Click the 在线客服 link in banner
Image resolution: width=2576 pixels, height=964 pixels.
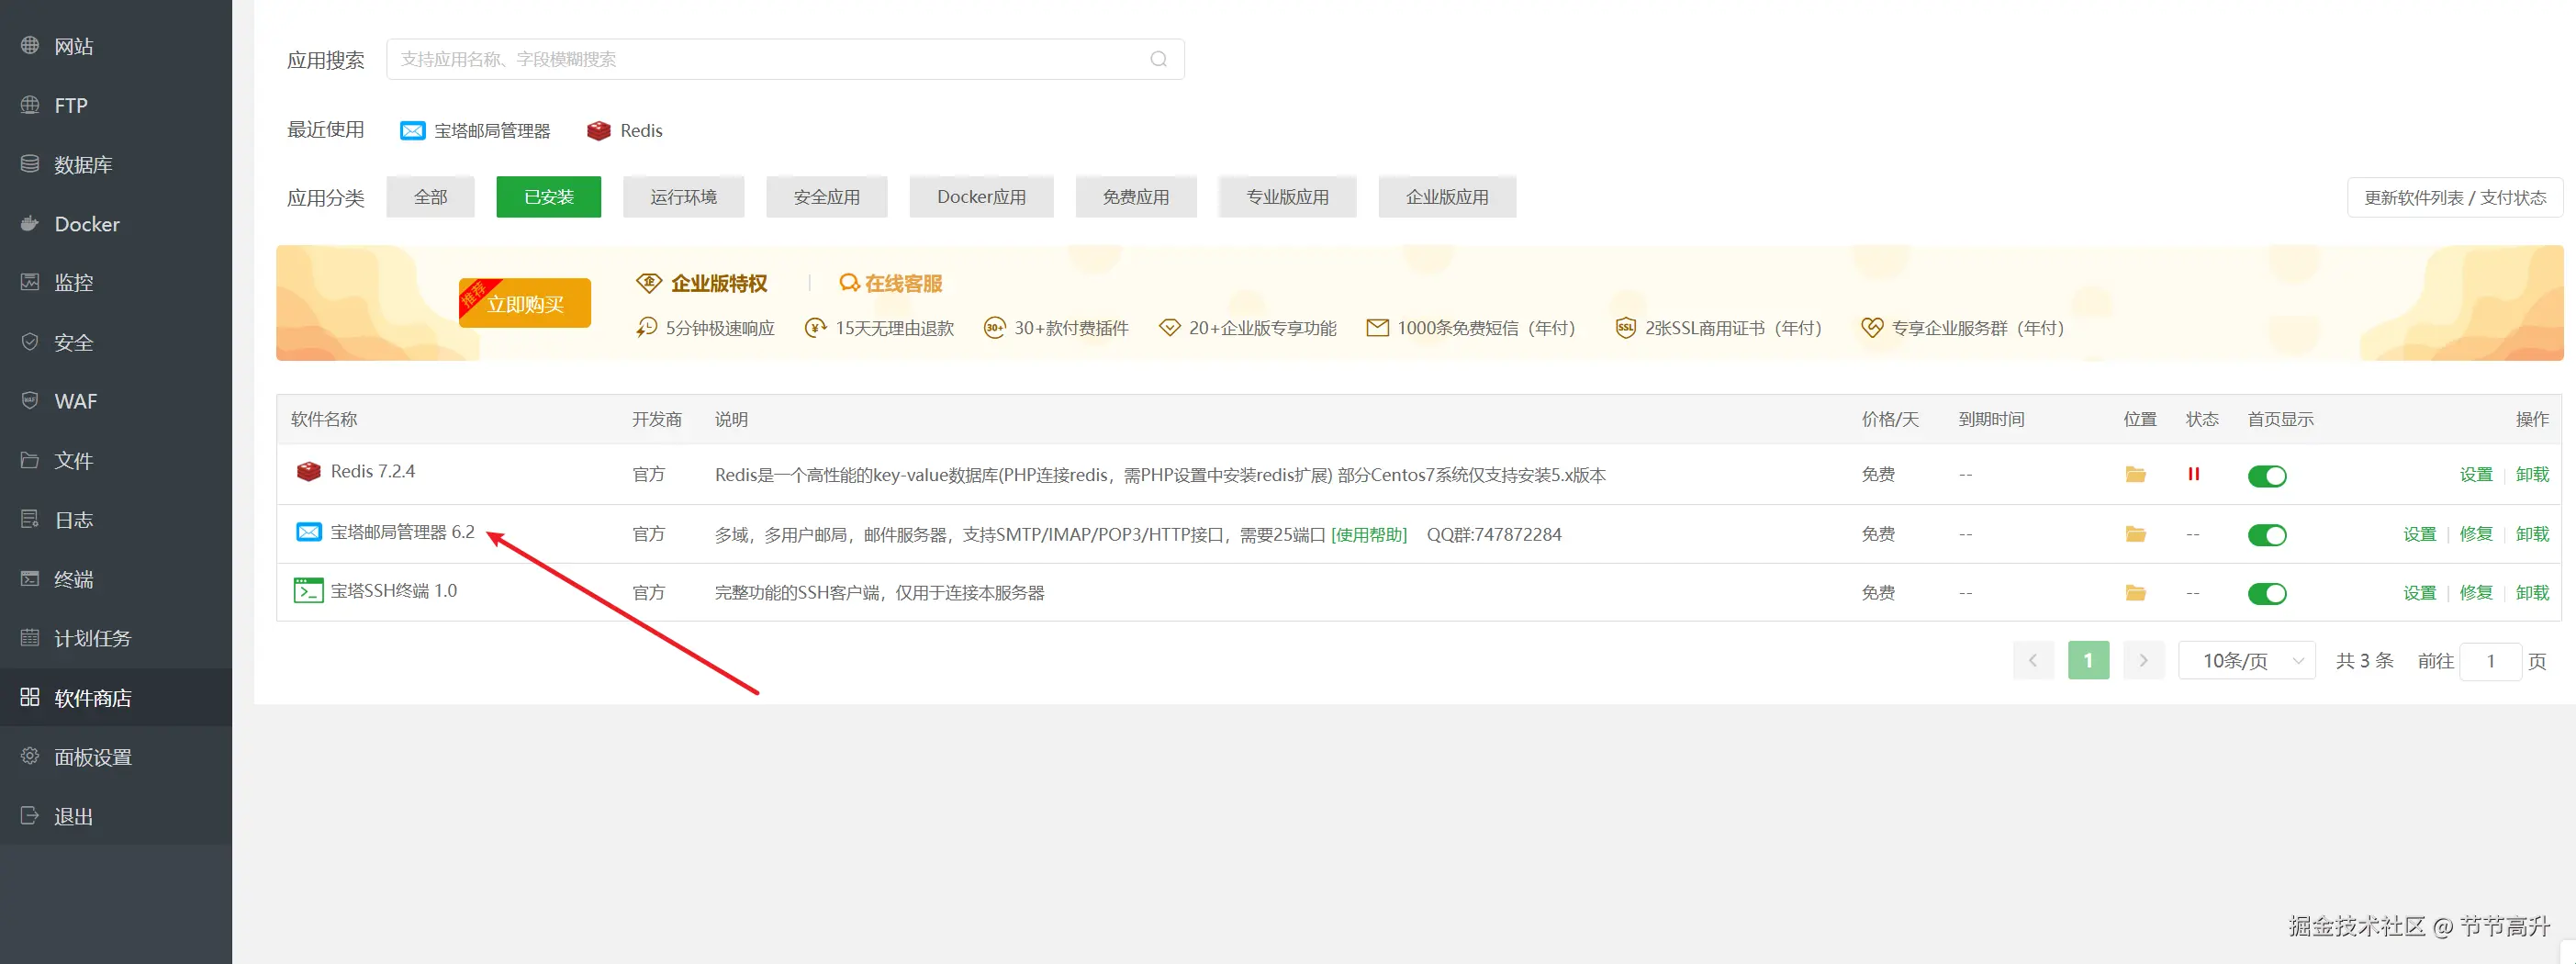[x=891, y=284]
